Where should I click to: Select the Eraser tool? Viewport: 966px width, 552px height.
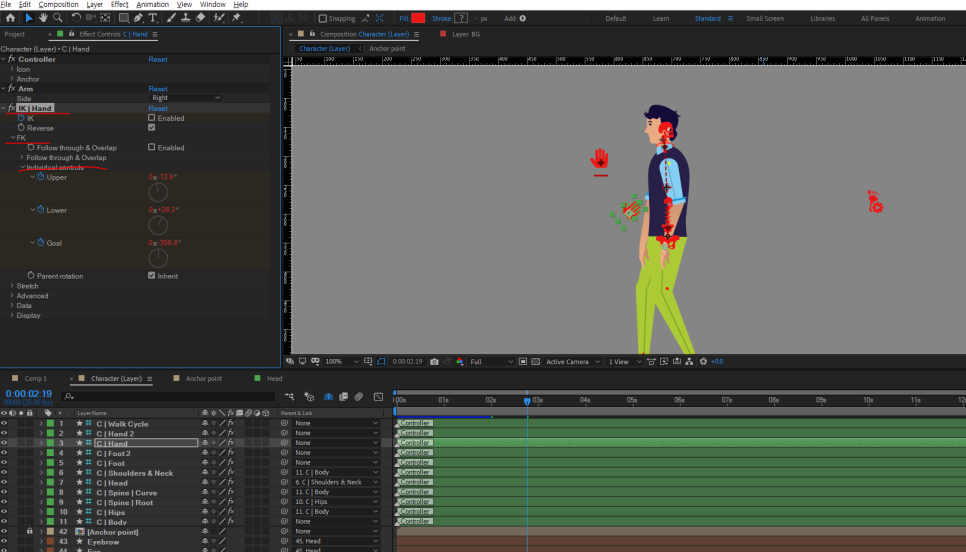[202, 18]
